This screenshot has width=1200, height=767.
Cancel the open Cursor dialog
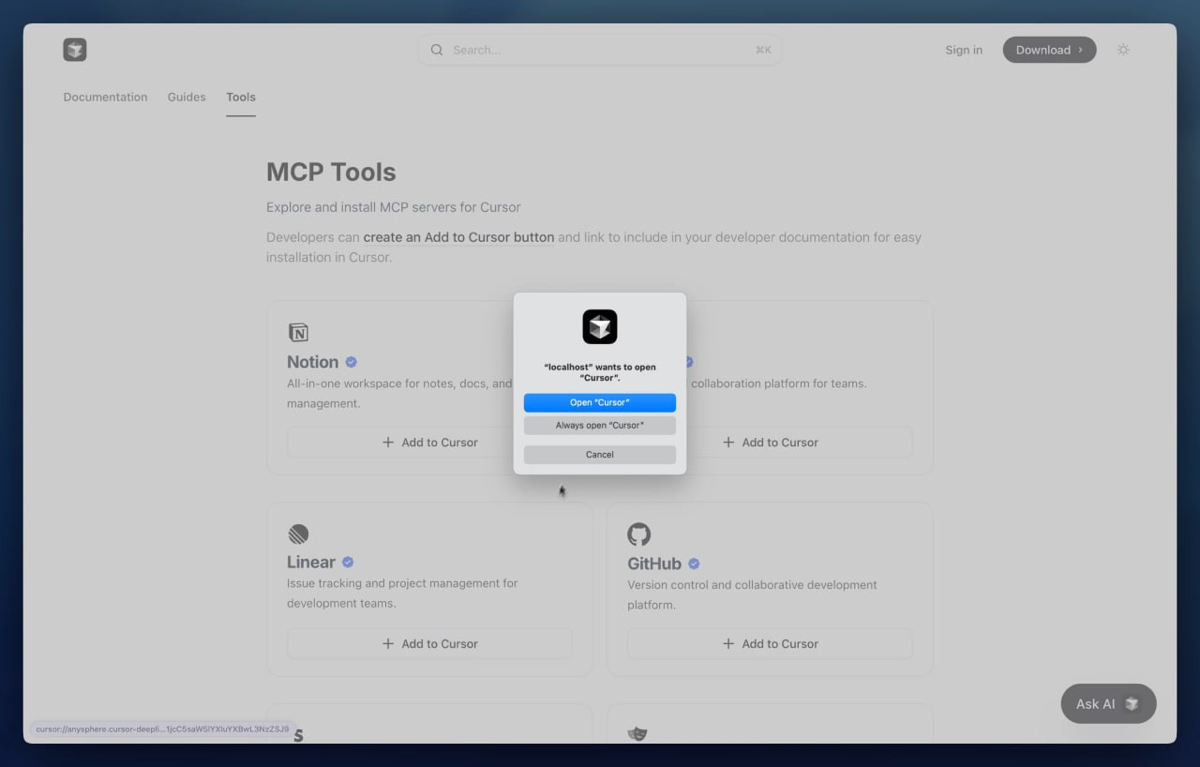click(x=600, y=455)
